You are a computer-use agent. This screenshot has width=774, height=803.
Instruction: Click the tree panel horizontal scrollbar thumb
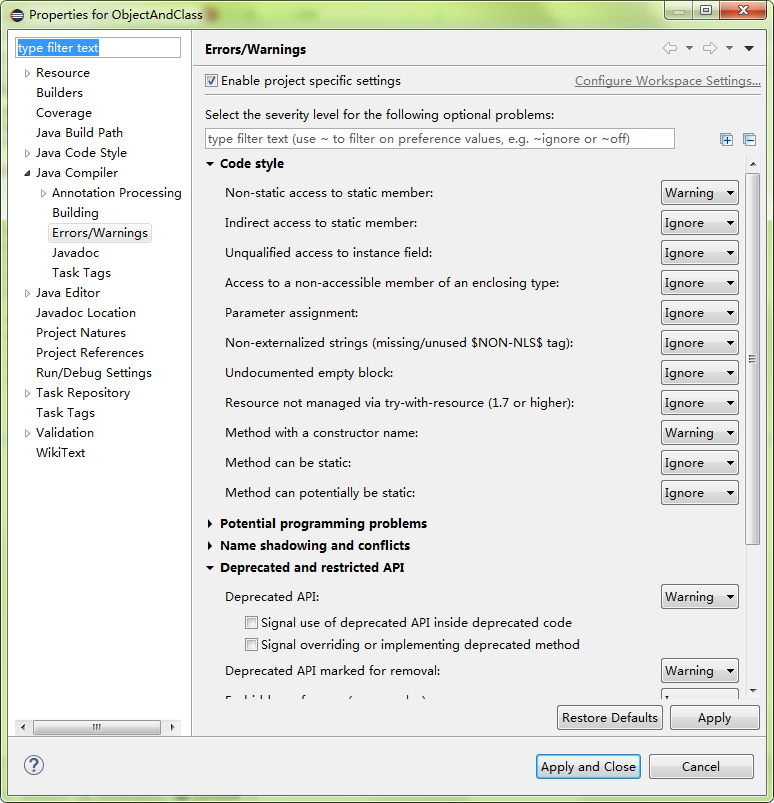(x=97, y=727)
